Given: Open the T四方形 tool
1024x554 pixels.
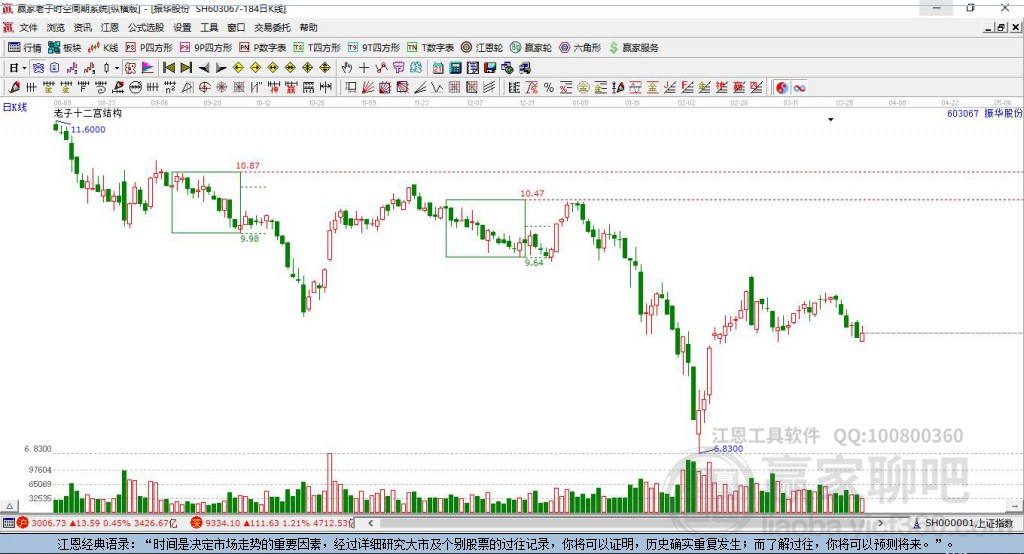Looking at the screenshot, I should pos(317,47).
